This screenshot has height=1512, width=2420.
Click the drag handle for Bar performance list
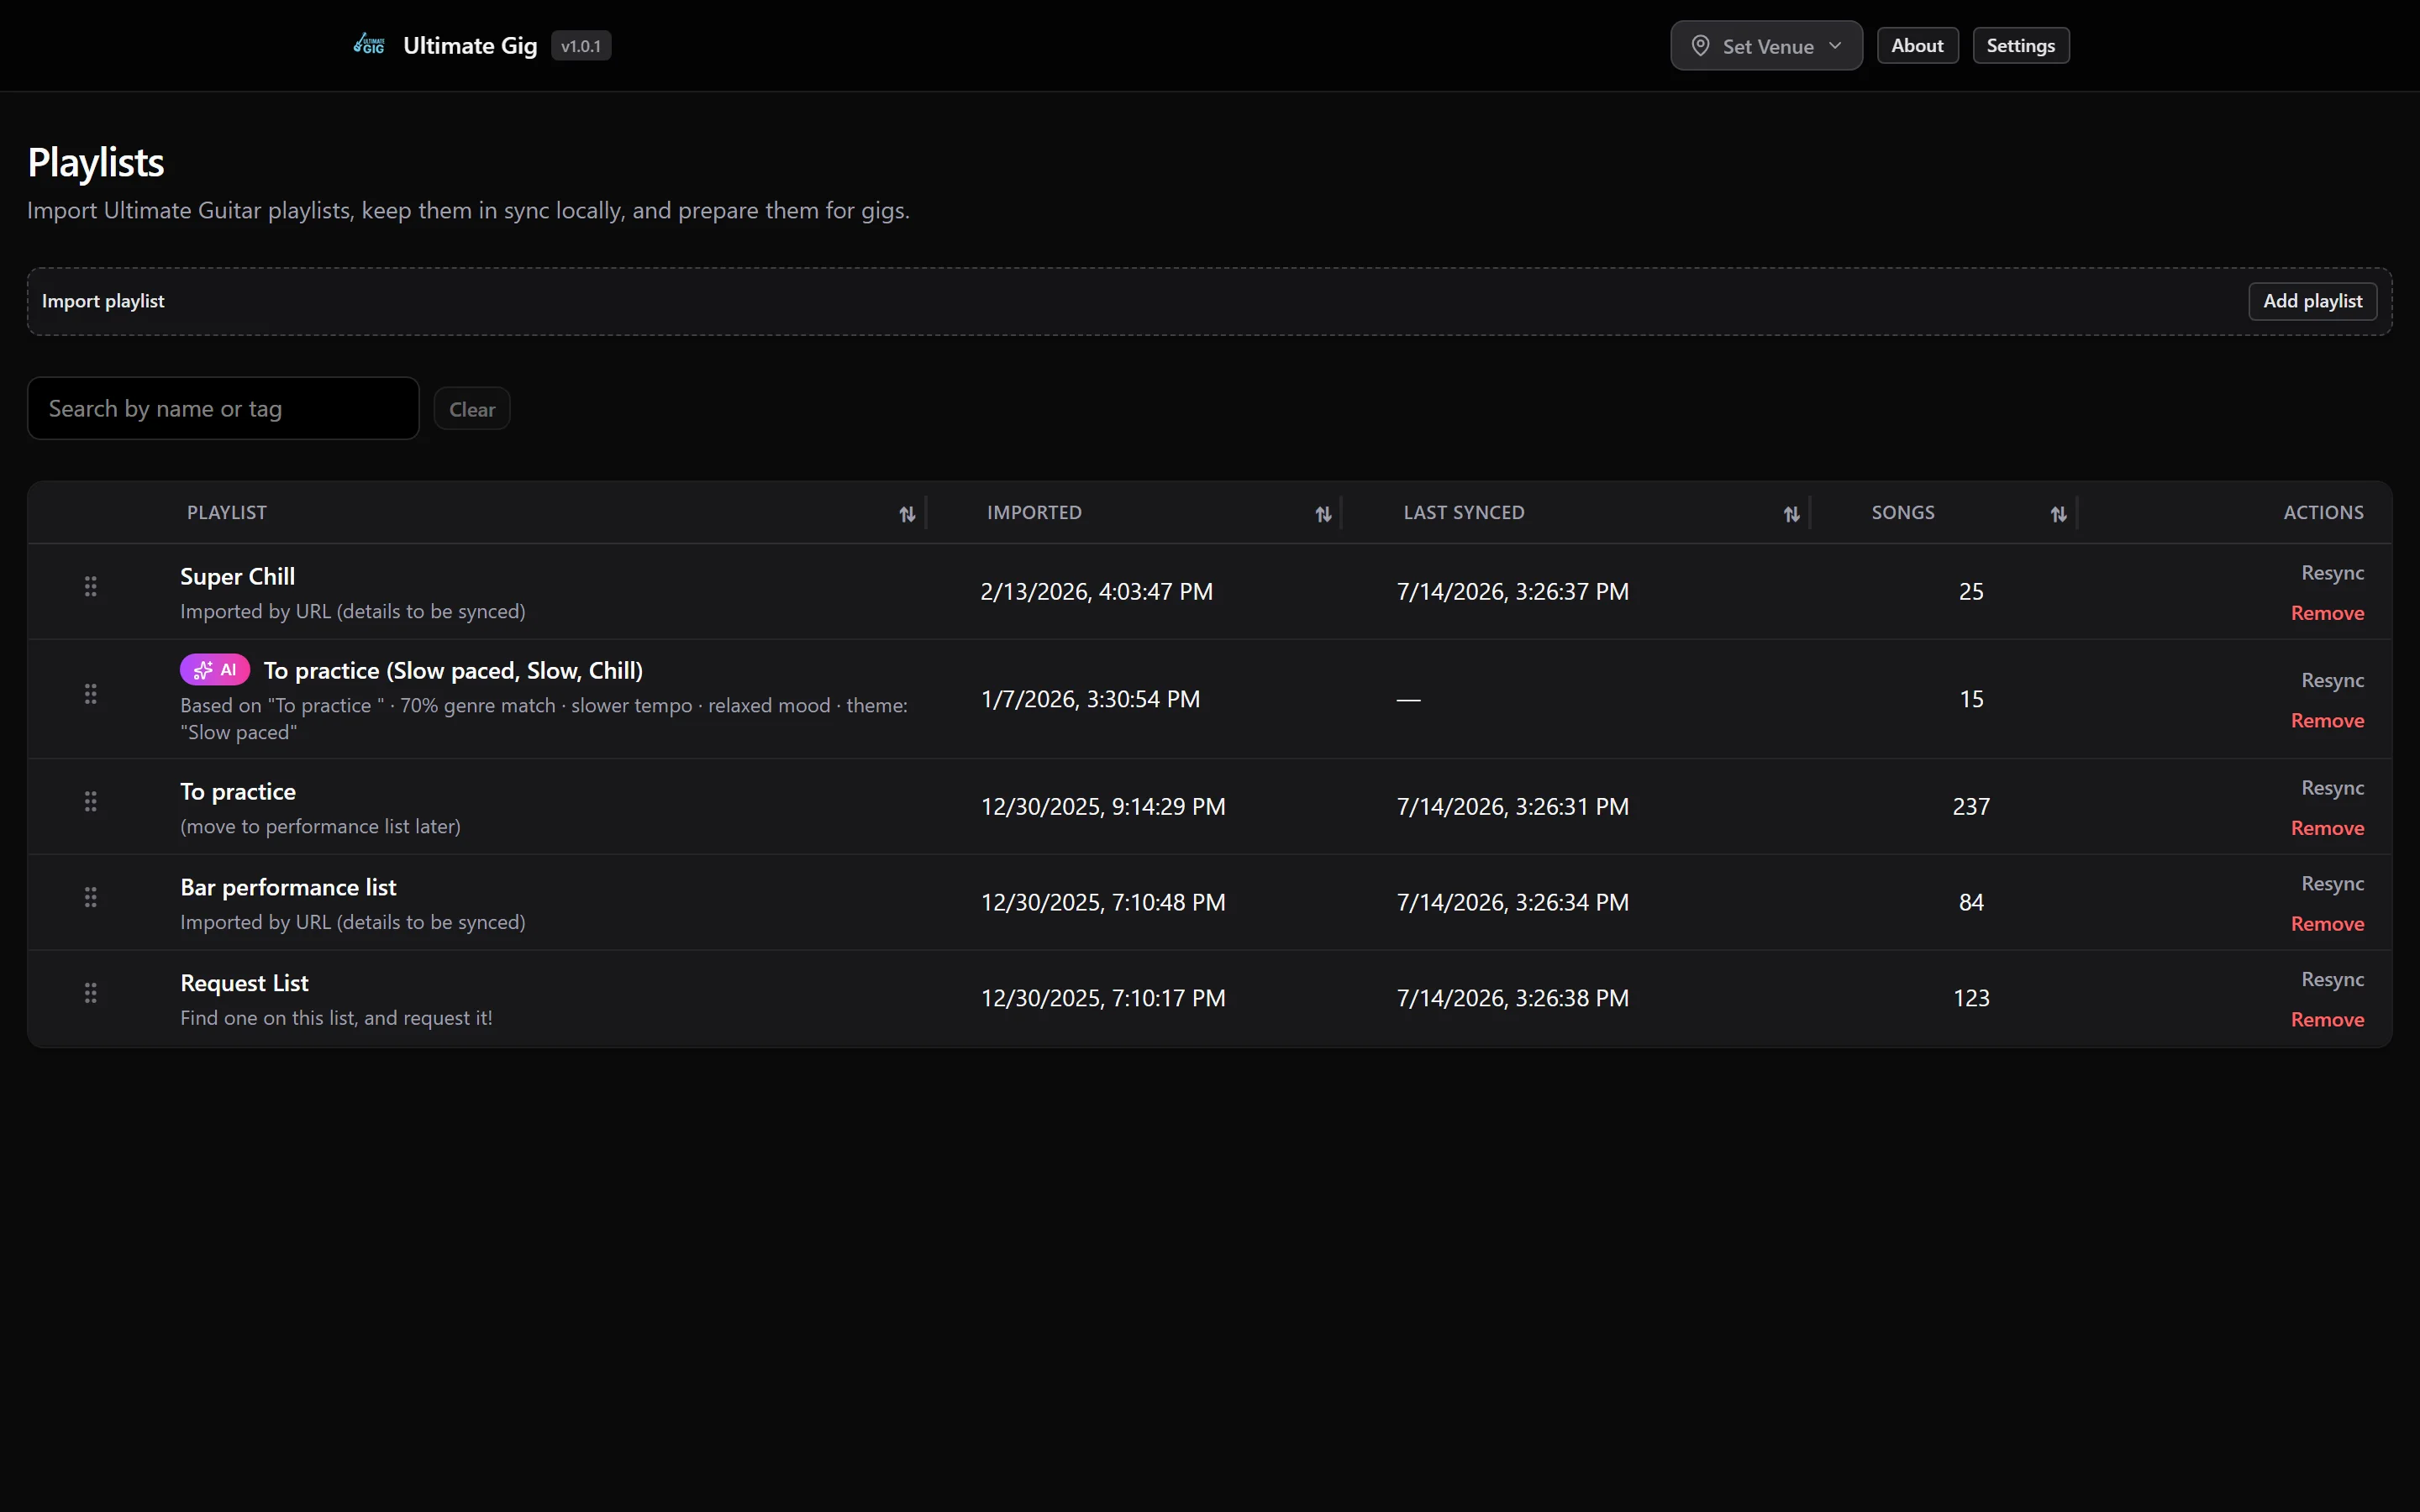[x=91, y=898]
